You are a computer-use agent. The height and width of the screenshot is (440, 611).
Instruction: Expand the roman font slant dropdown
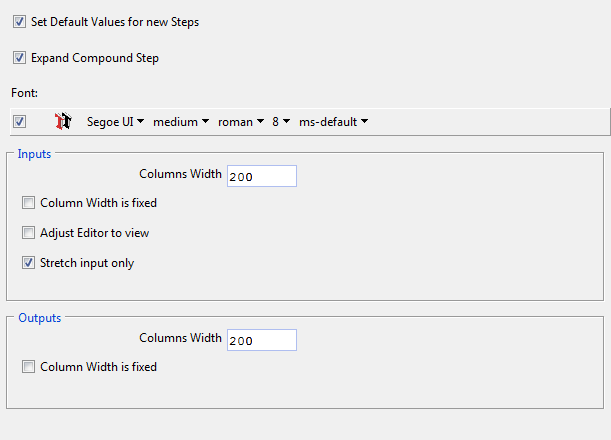(x=241, y=122)
